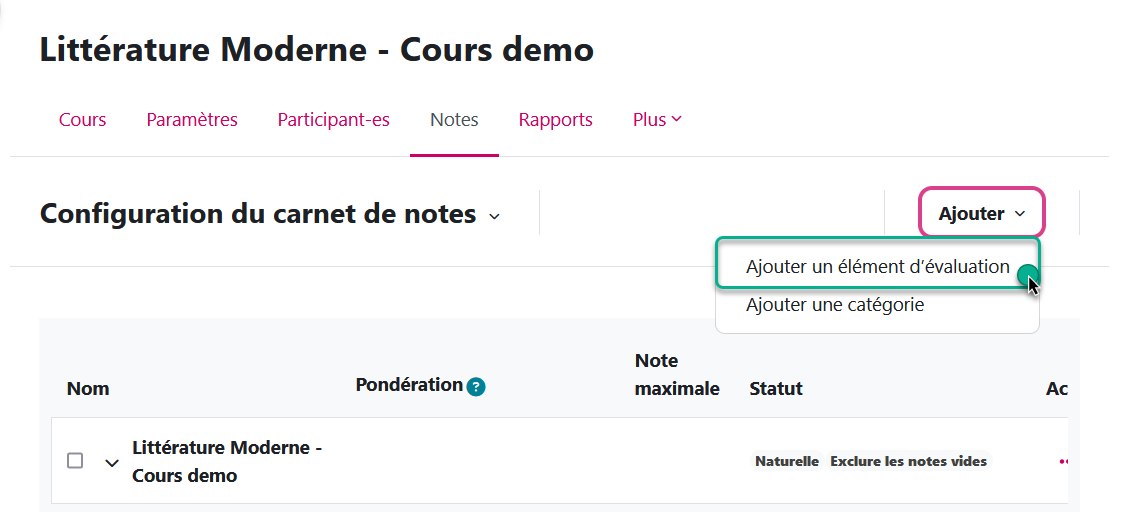
Task: Click the Note maximale column header
Action: [x=677, y=374]
